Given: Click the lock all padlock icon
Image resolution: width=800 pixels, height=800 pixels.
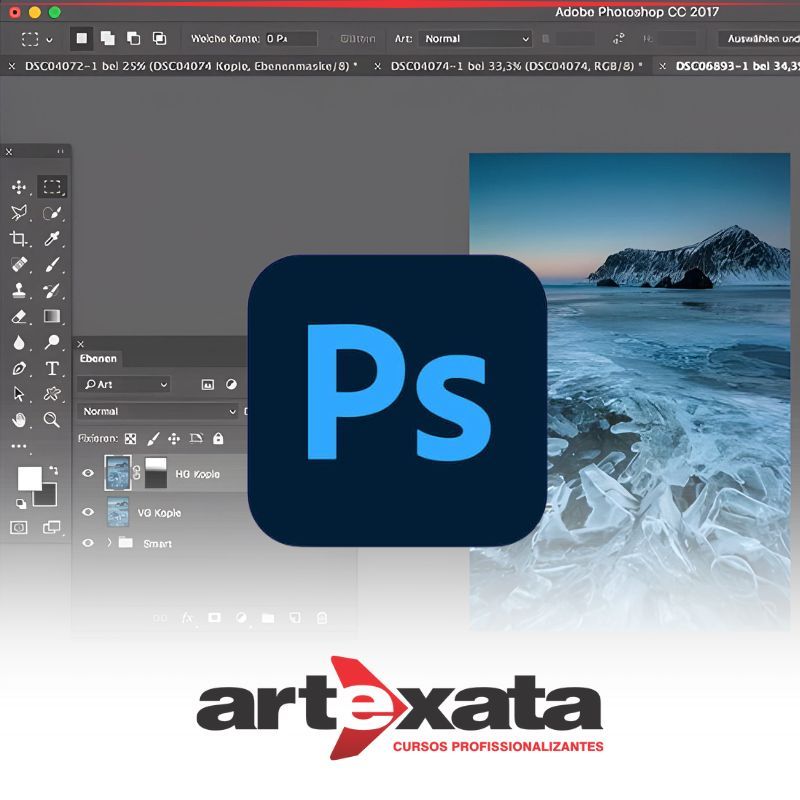Looking at the screenshot, I should click(218, 438).
